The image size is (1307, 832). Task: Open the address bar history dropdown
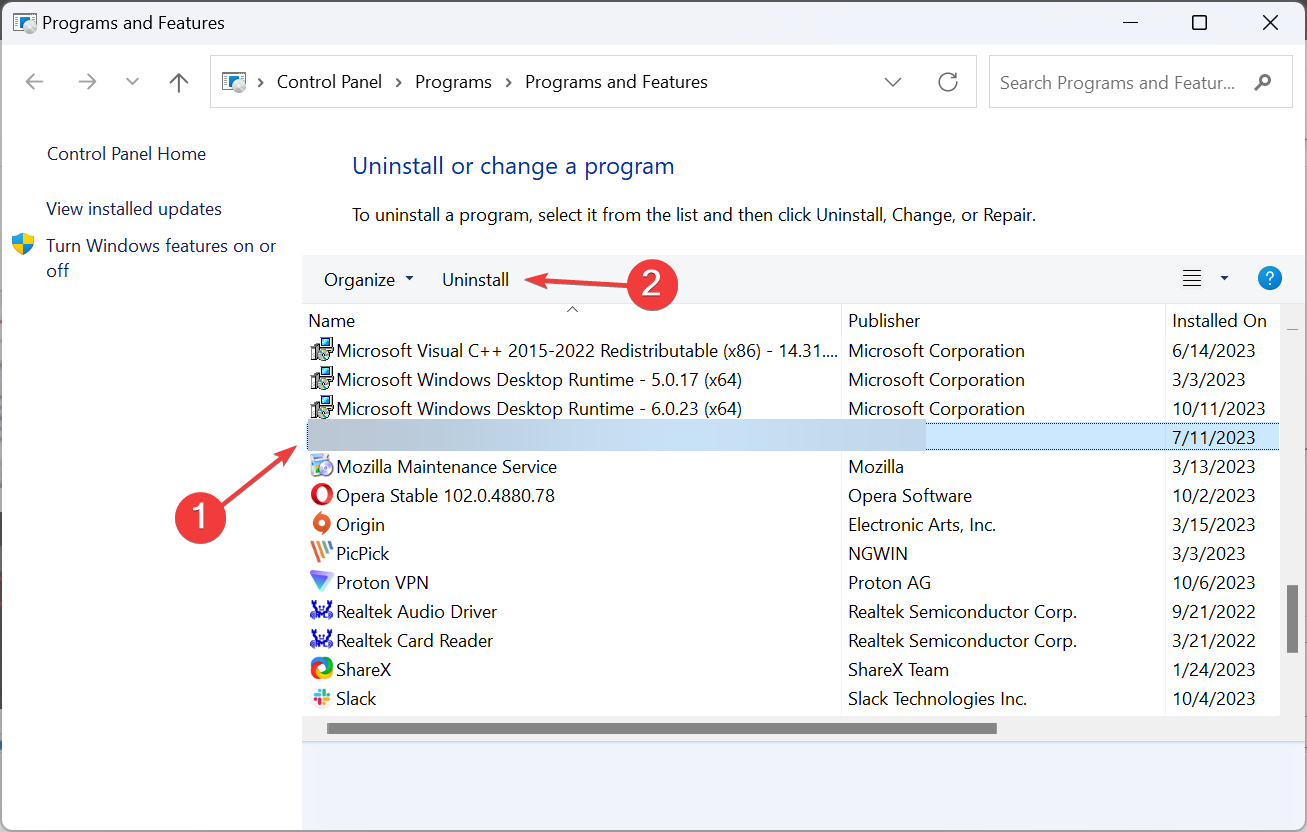point(893,82)
